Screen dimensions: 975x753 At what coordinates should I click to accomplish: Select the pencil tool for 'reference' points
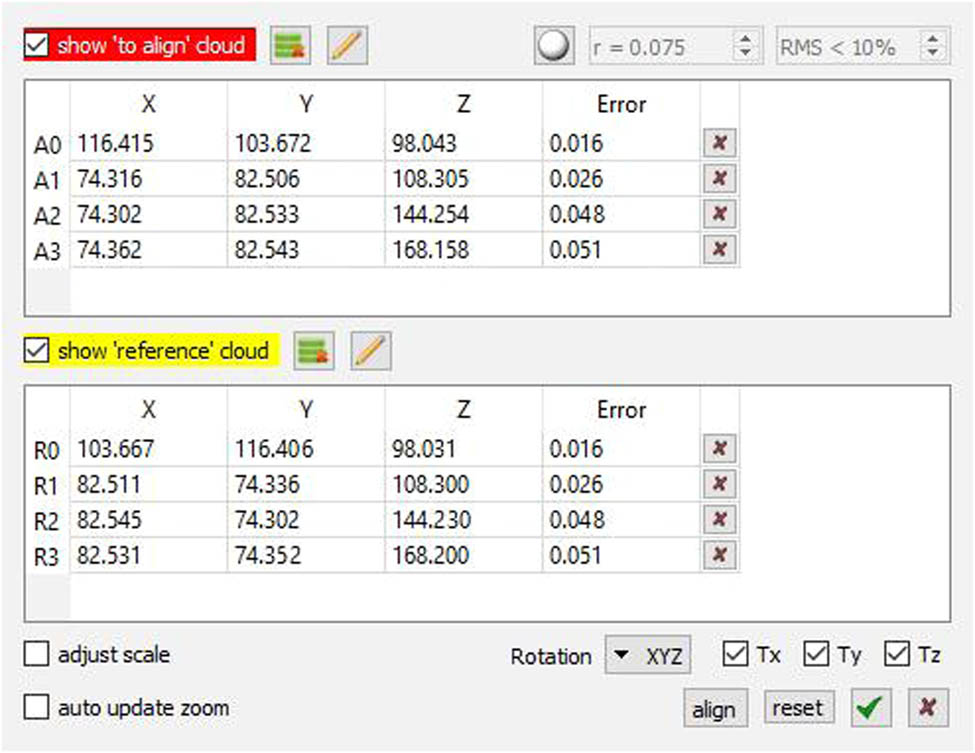[370, 350]
